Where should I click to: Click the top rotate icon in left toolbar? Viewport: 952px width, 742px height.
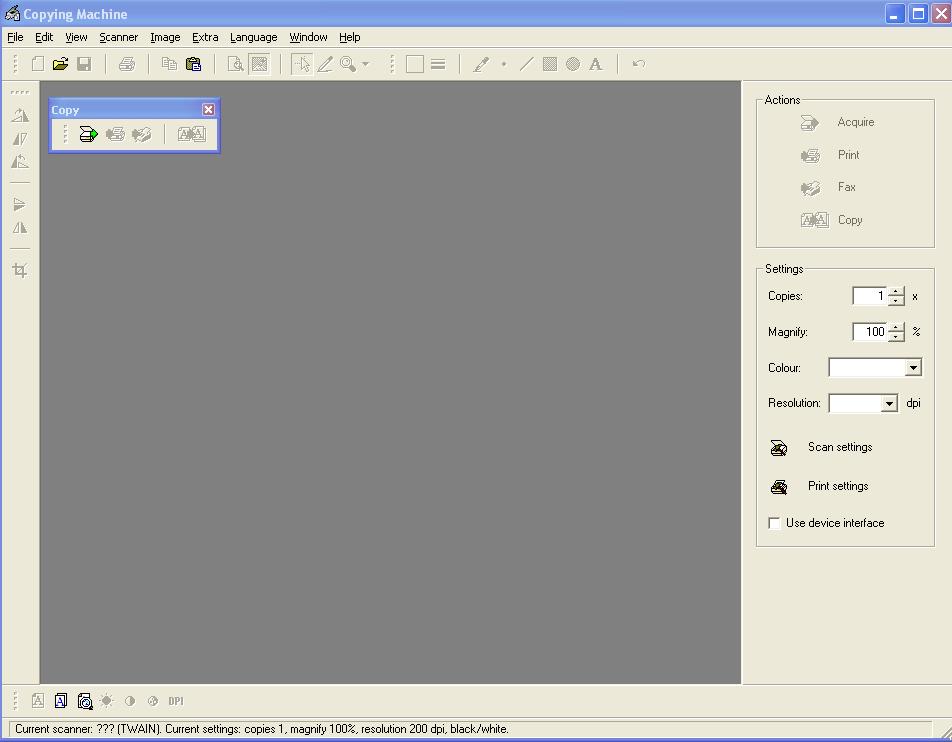point(20,115)
